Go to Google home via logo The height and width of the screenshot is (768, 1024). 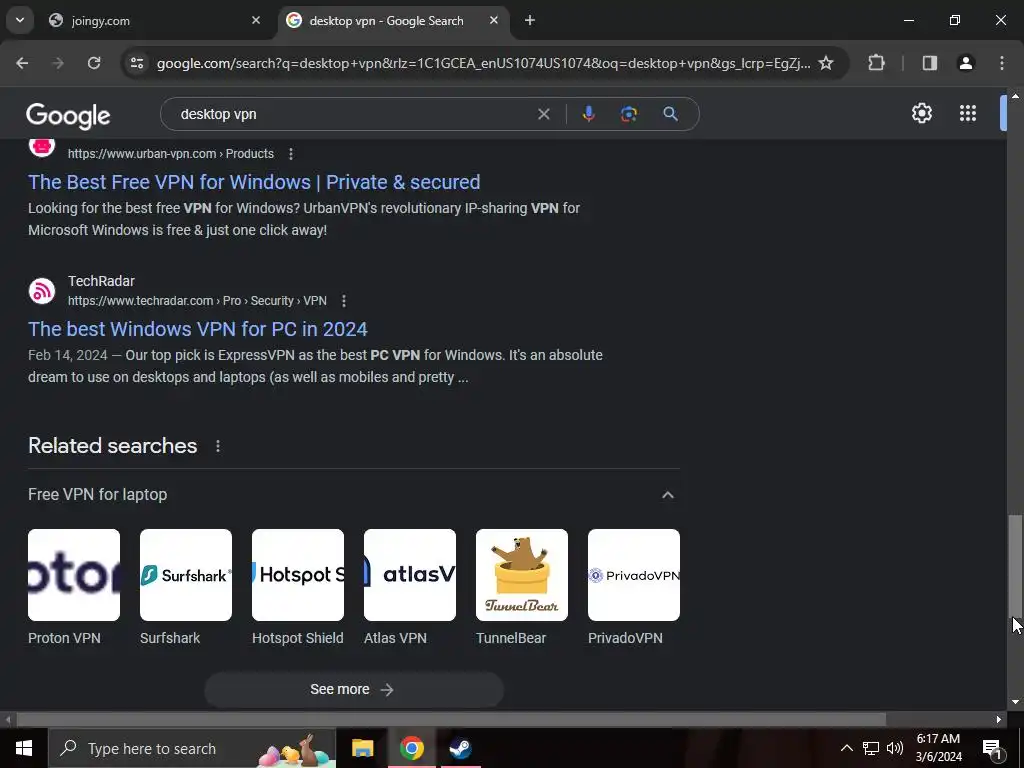point(69,116)
